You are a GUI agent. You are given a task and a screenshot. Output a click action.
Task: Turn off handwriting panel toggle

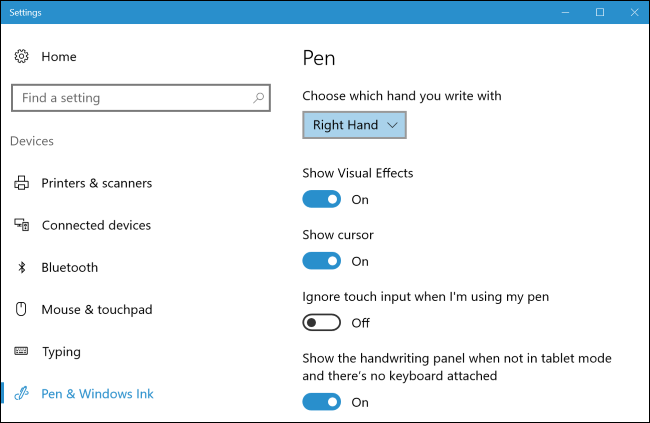(322, 402)
